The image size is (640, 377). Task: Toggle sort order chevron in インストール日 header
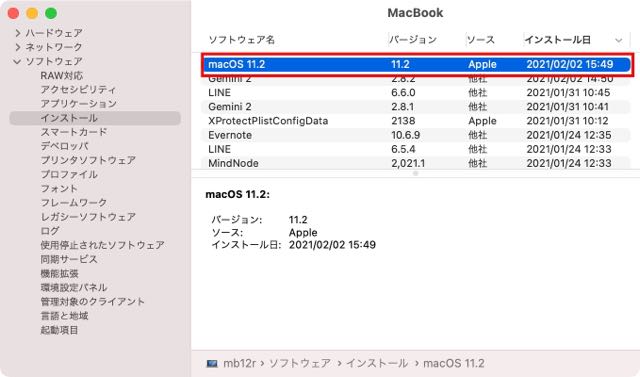pyautogui.click(x=618, y=40)
